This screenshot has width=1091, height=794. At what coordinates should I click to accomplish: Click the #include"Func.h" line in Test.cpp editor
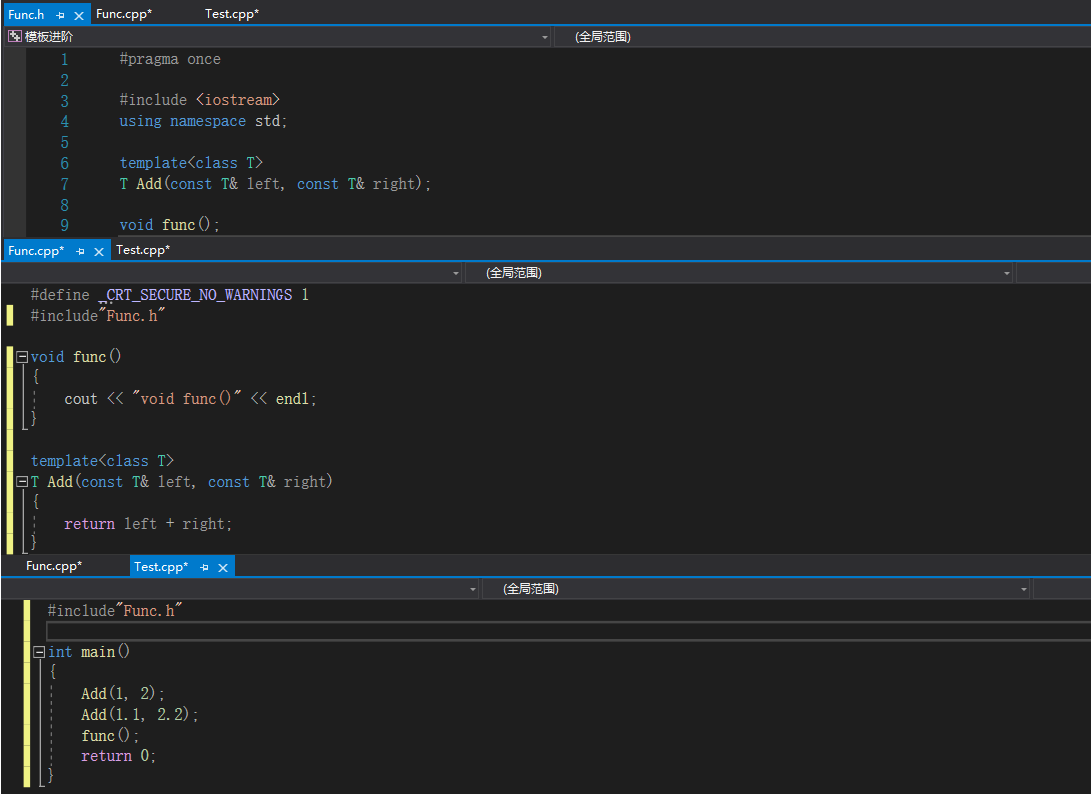pyautogui.click(x=115, y=611)
